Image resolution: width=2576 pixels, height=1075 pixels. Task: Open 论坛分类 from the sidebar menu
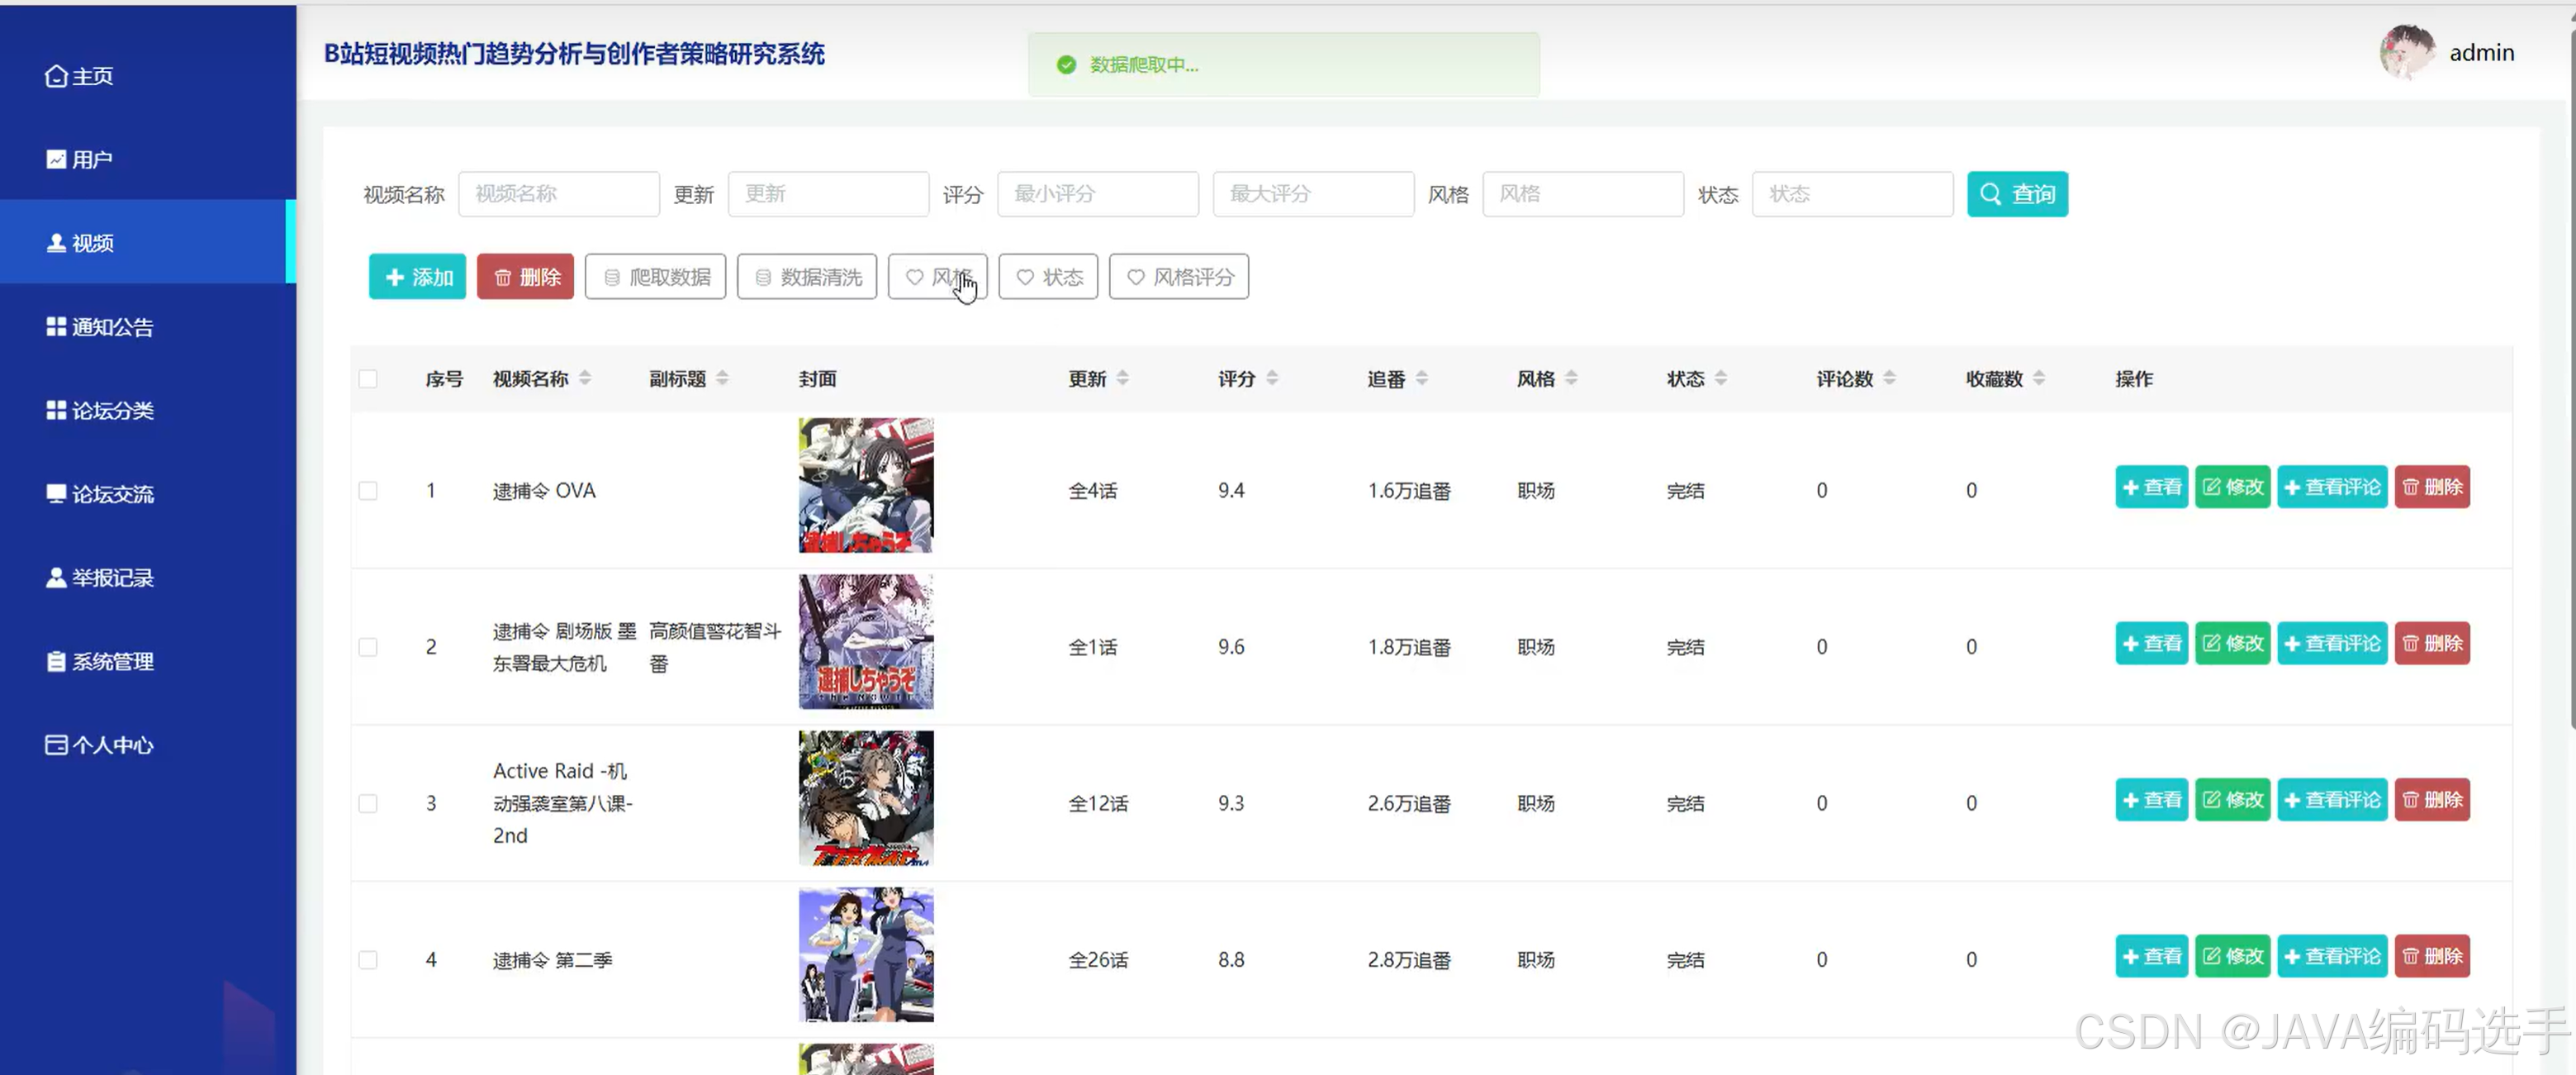(99, 410)
